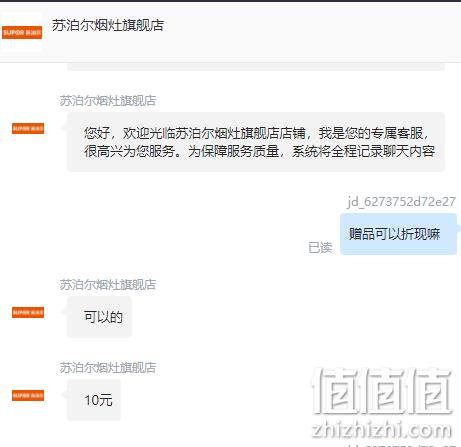The height and width of the screenshot is (447, 461).
Task: Select the 您好 welcome greeting message bubble
Action: tap(256, 142)
